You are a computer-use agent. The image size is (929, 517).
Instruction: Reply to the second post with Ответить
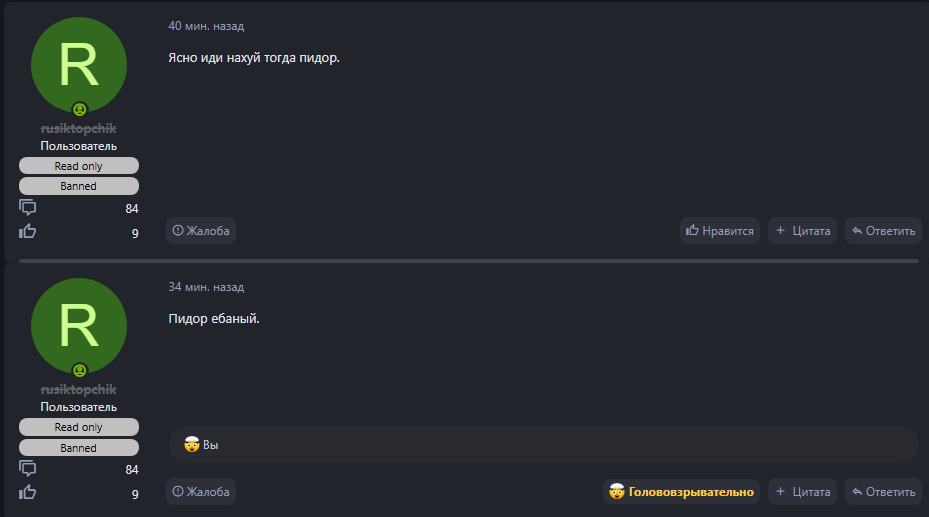[883, 492]
